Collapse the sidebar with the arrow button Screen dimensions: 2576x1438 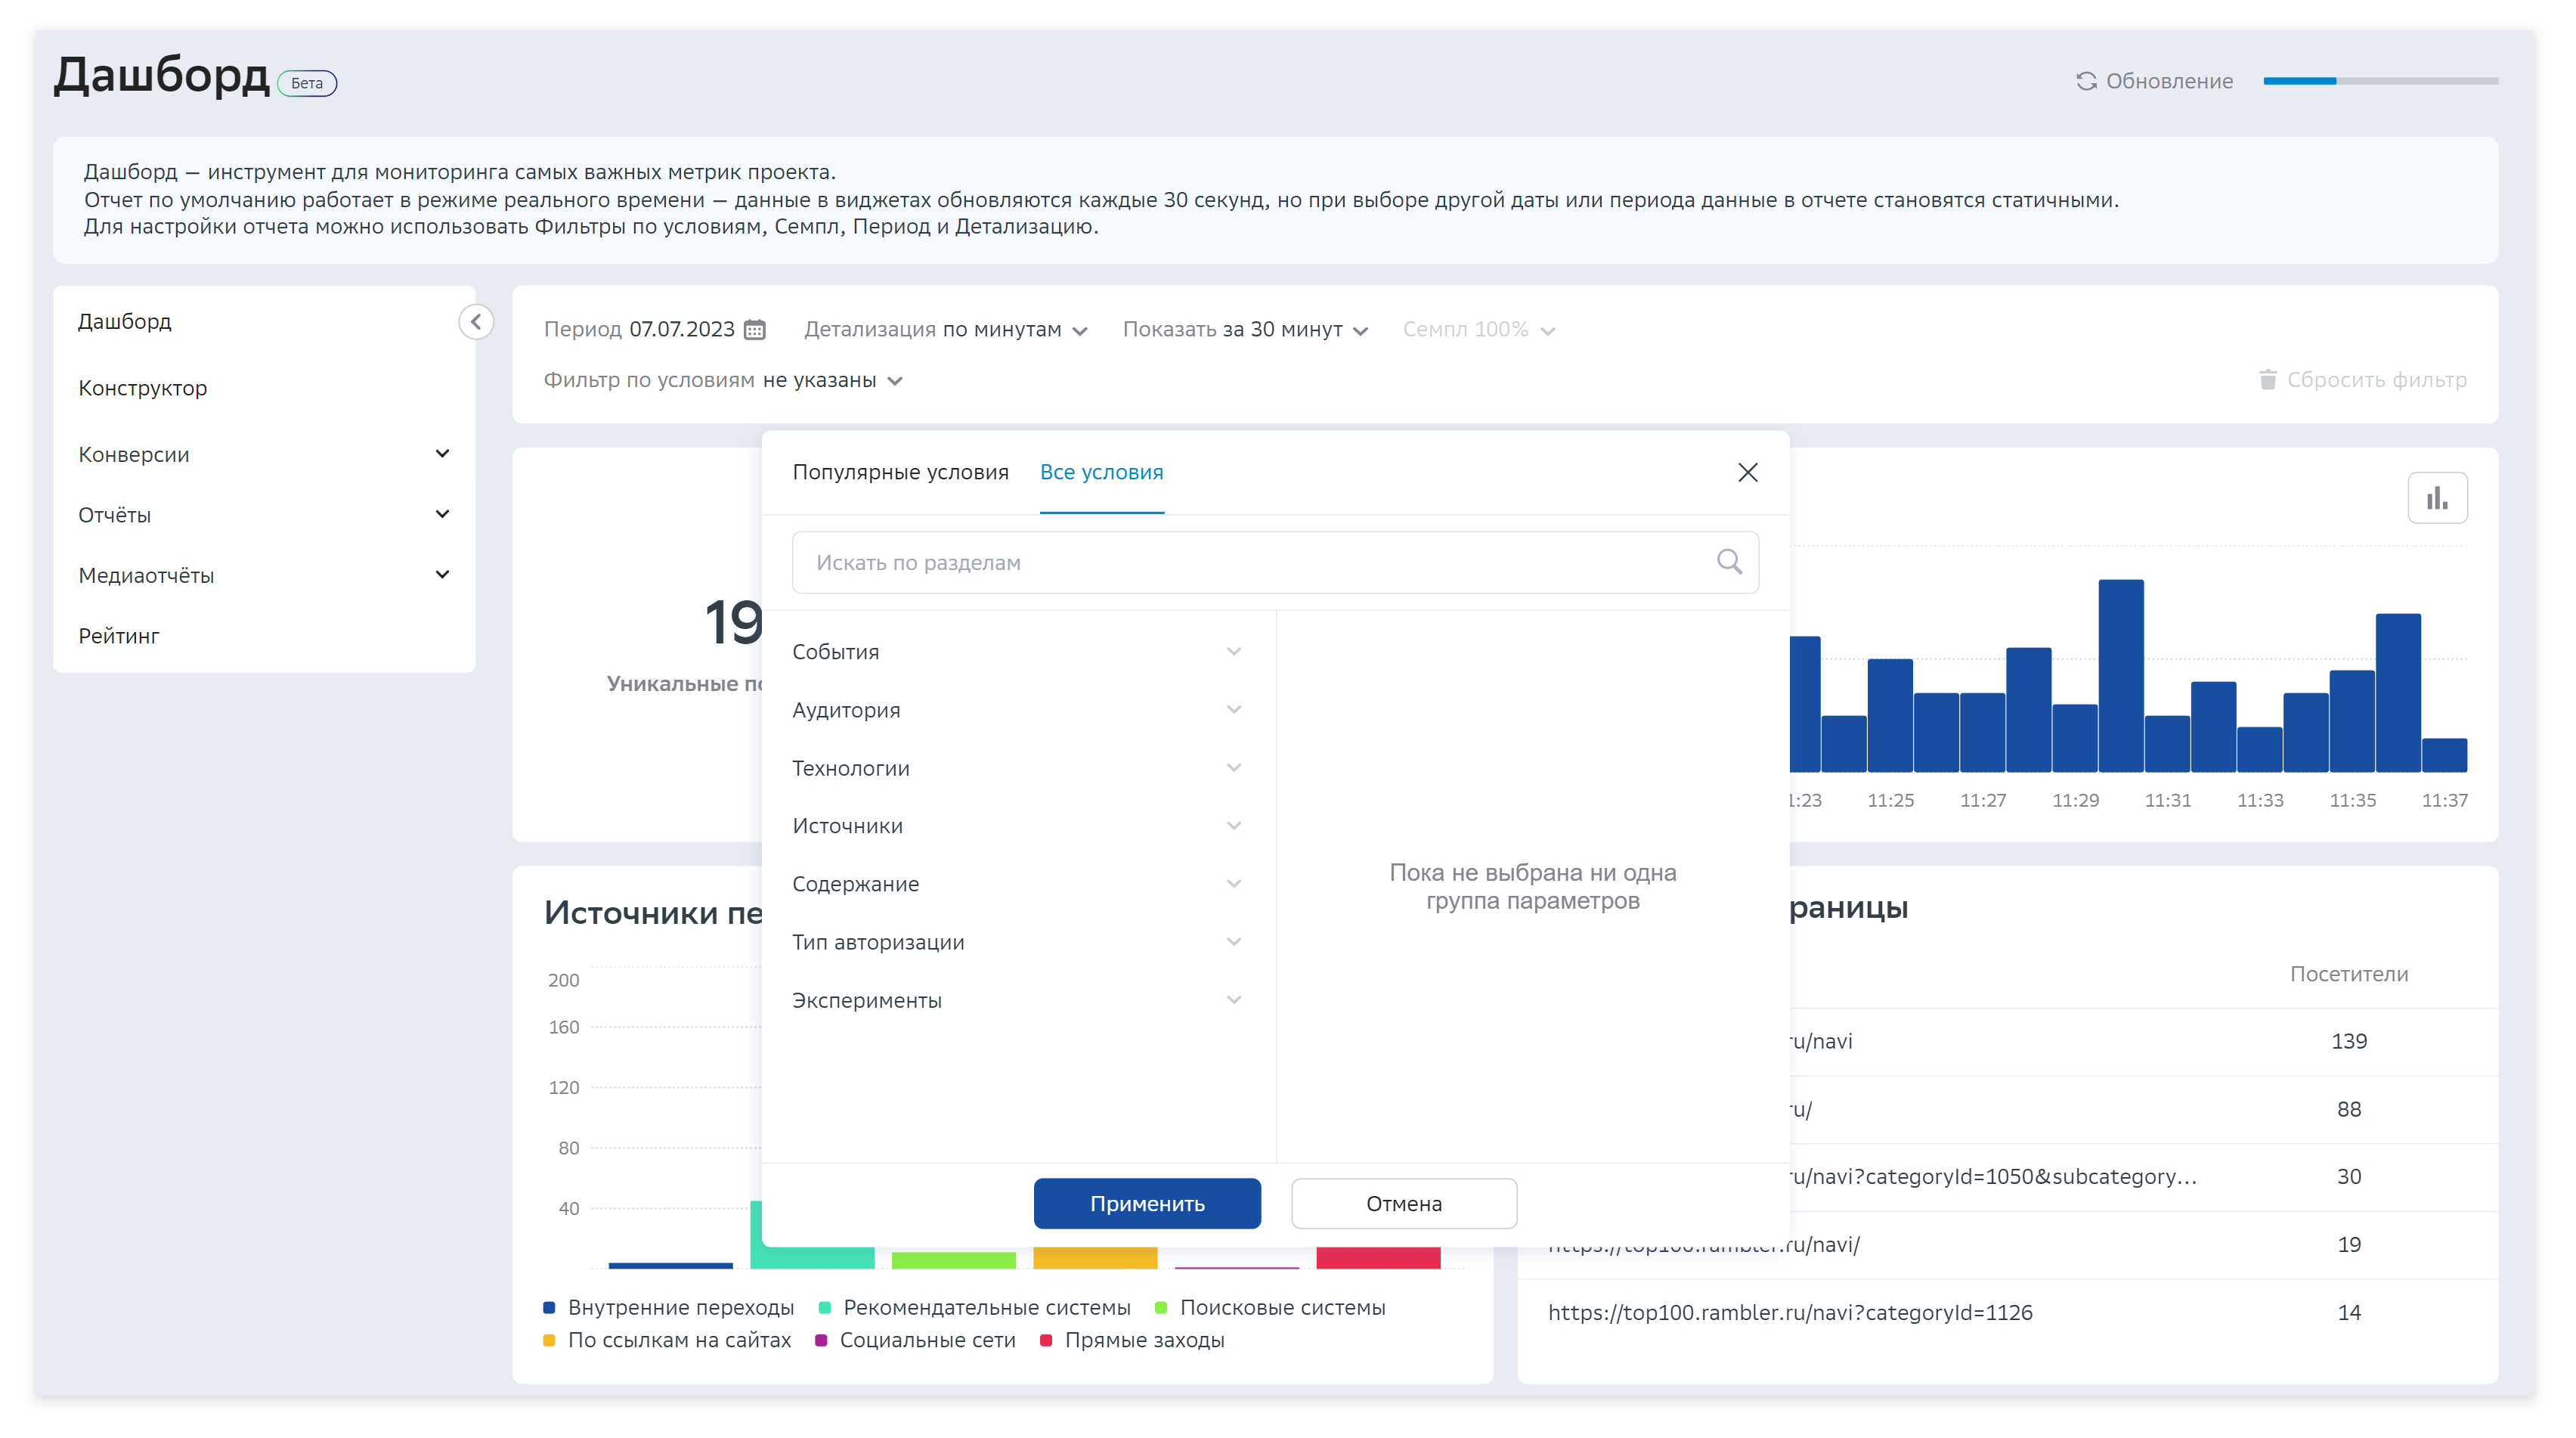pyautogui.click(x=476, y=321)
